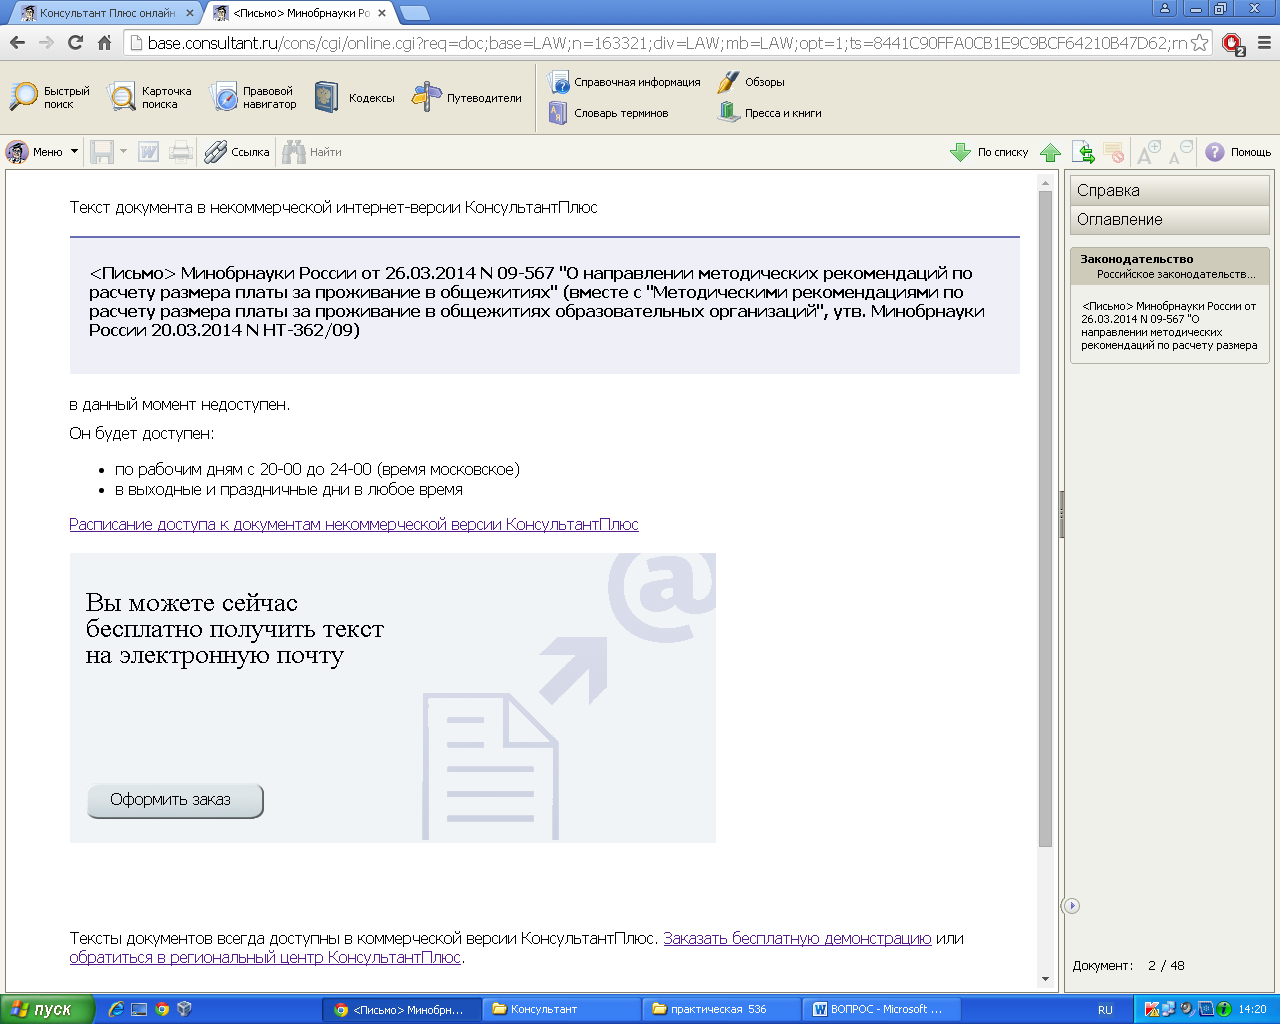The width and height of the screenshot is (1280, 1024).
Task: Go to previous document, green up arrow
Action: [x=1050, y=152]
